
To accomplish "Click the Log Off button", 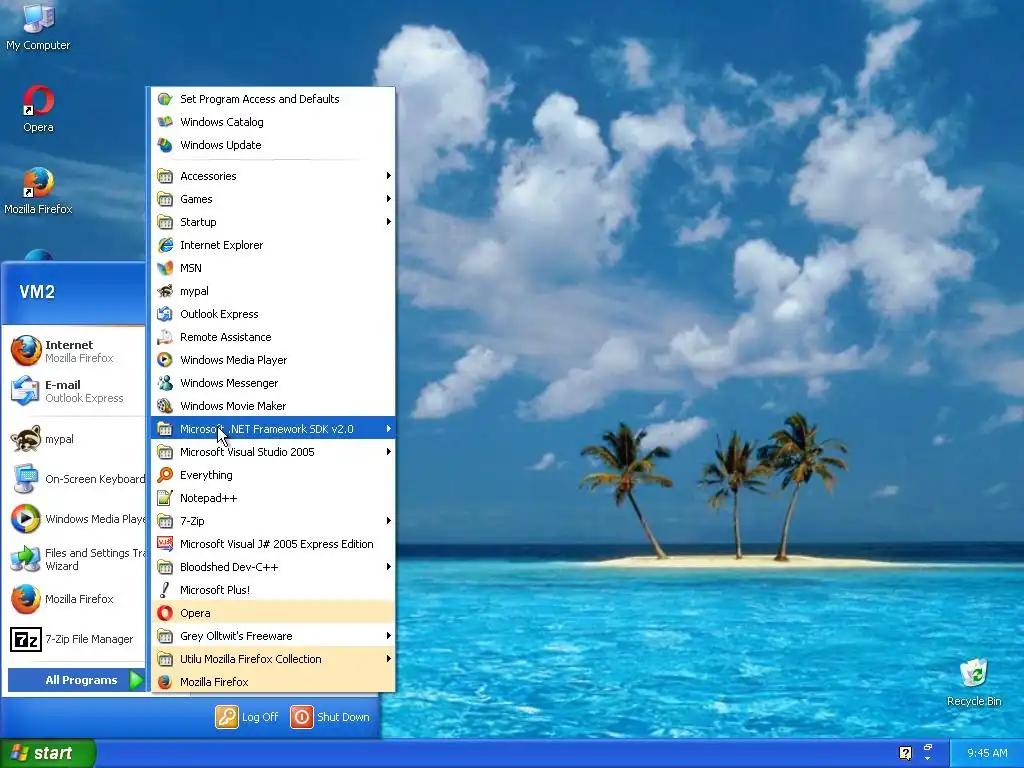I will pyautogui.click(x=248, y=716).
